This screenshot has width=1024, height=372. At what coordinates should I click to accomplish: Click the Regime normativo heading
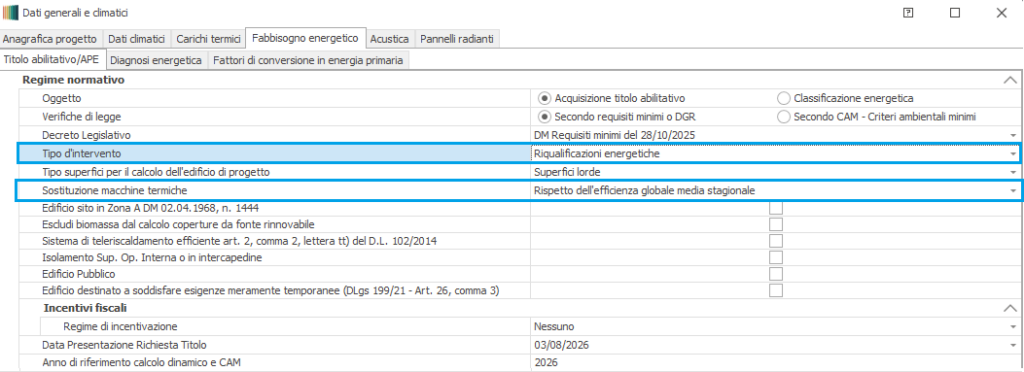[73, 80]
